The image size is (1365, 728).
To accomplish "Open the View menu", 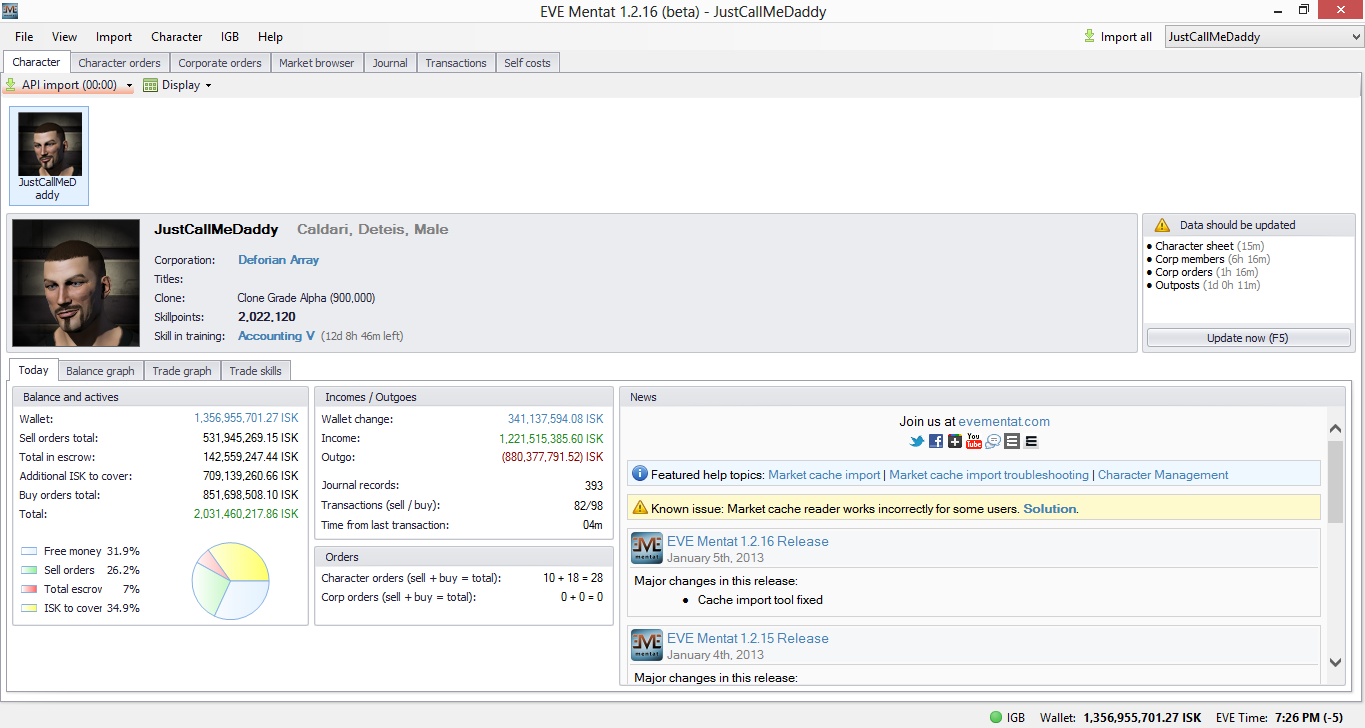I will (x=64, y=37).
